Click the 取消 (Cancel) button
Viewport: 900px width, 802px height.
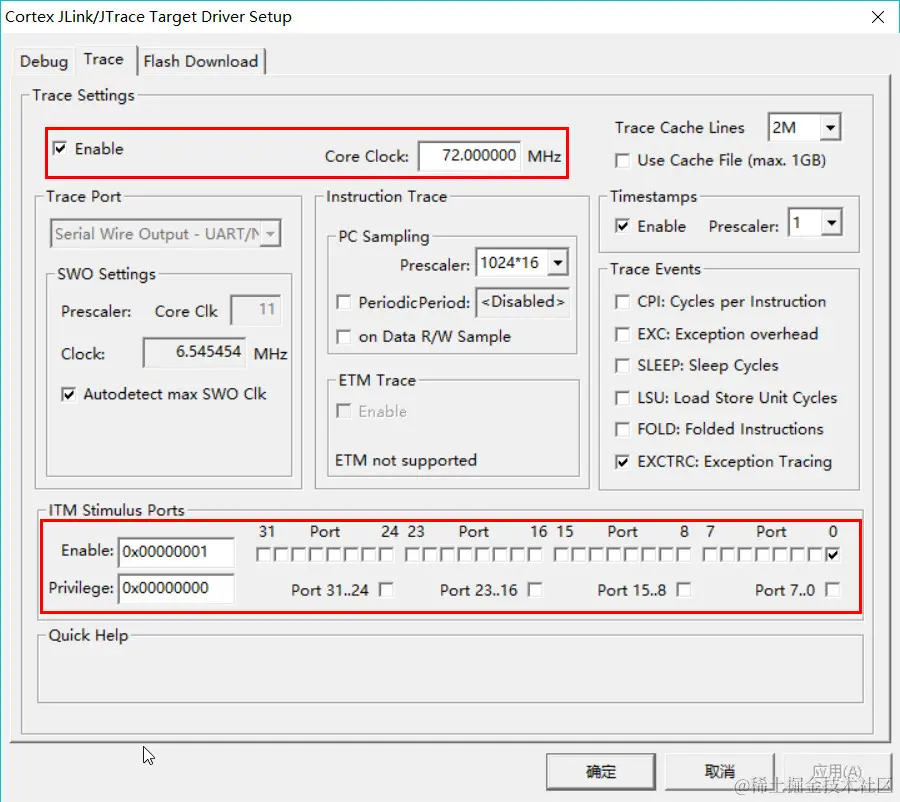tap(720, 772)
